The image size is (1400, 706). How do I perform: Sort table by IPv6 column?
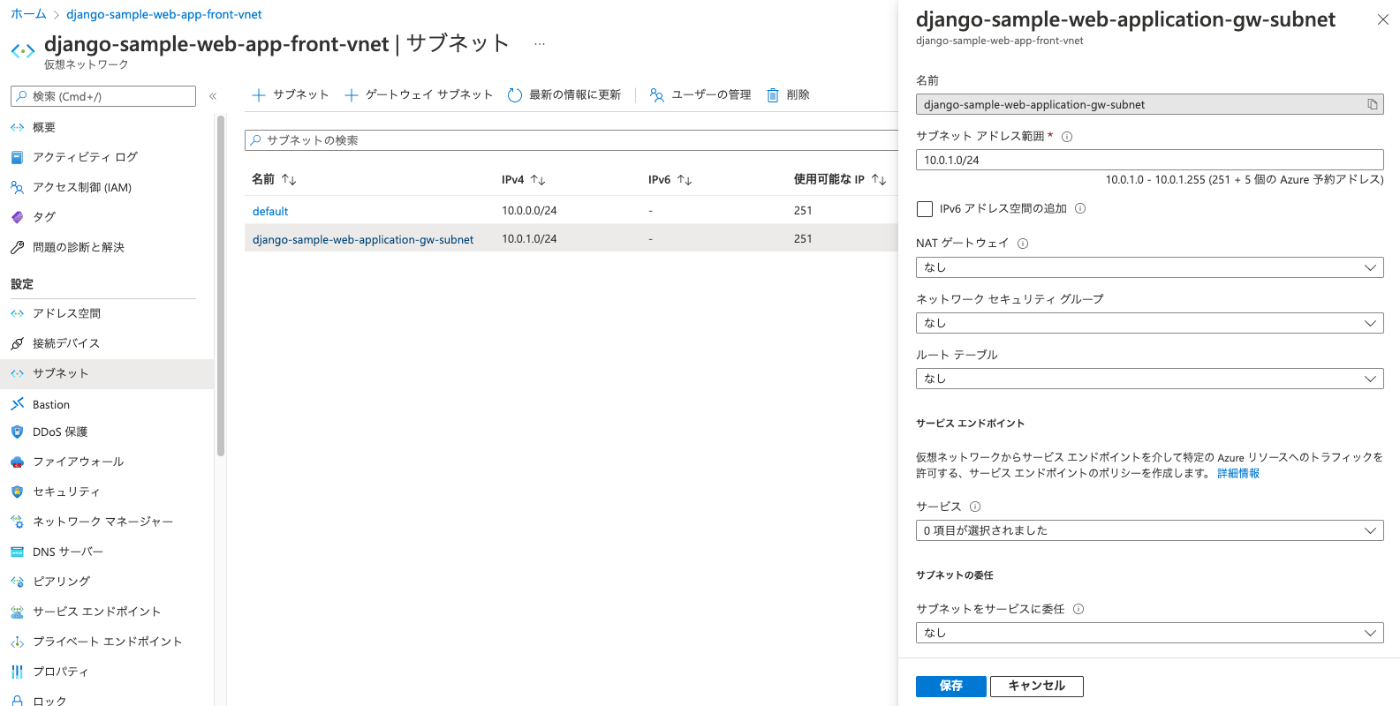[x=670, y=179]
